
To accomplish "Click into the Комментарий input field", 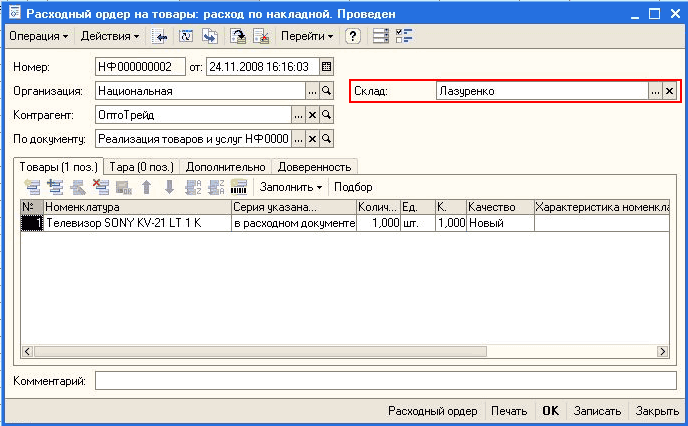I will pyautogui.click(x=386, y=381).
